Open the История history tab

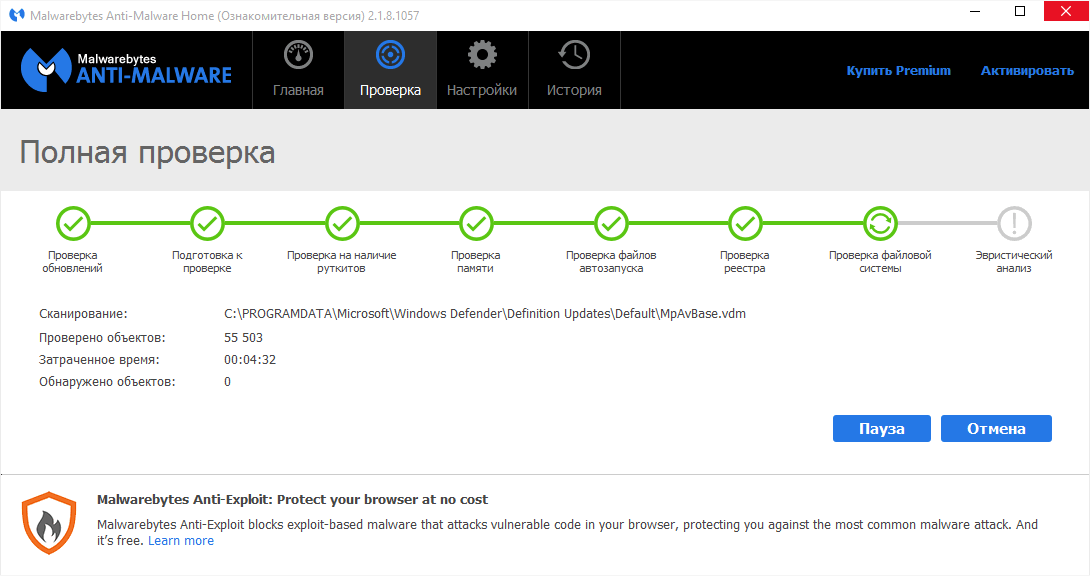pyautogui.click(x=574, y=70)
